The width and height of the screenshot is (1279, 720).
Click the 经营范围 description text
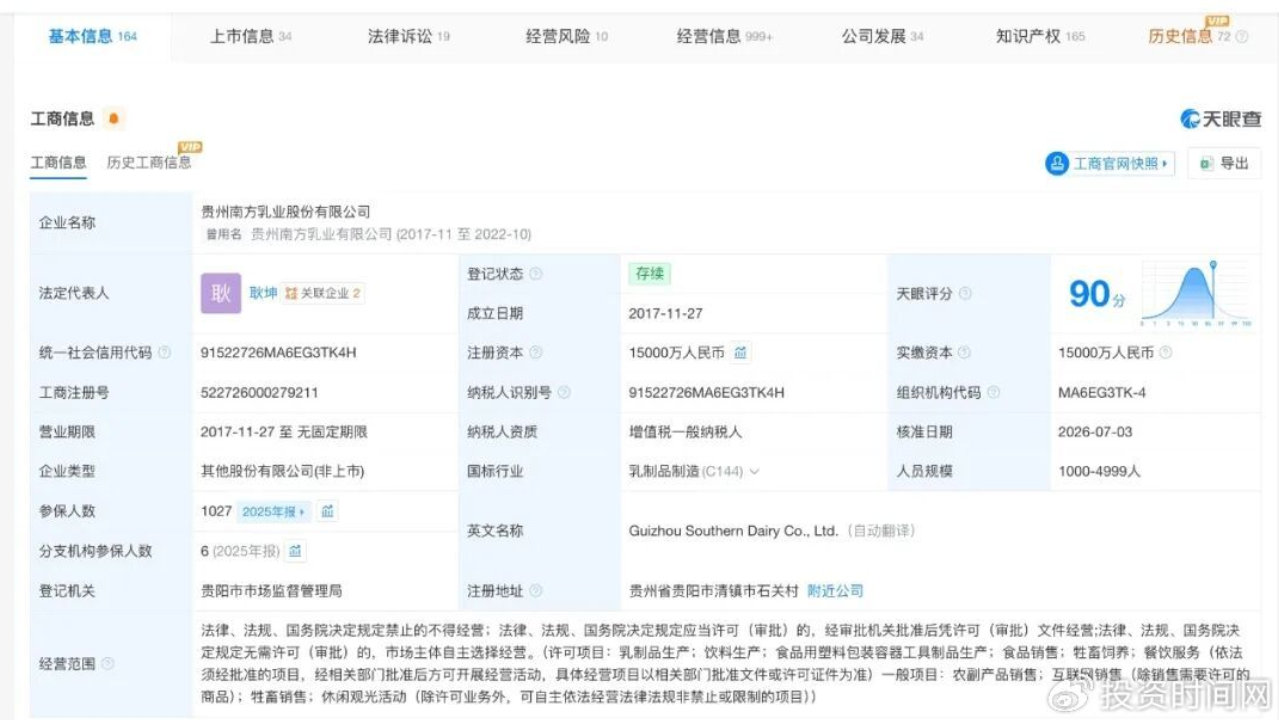[726, 663]
